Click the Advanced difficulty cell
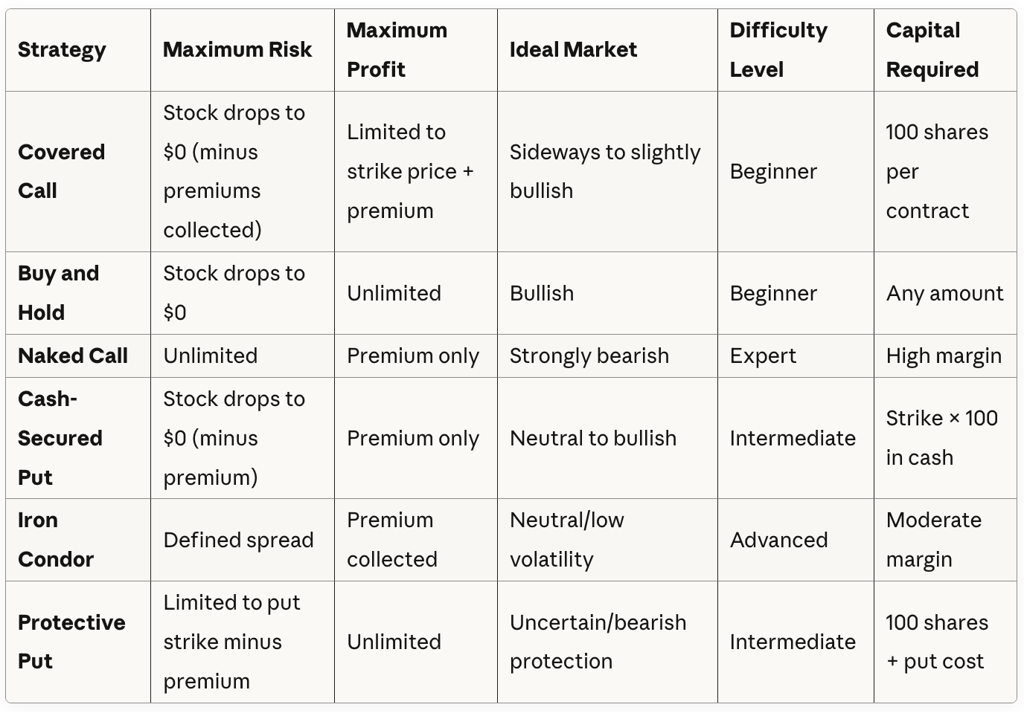The width and height of the screenshot is (1024, 712). (778, 540)
